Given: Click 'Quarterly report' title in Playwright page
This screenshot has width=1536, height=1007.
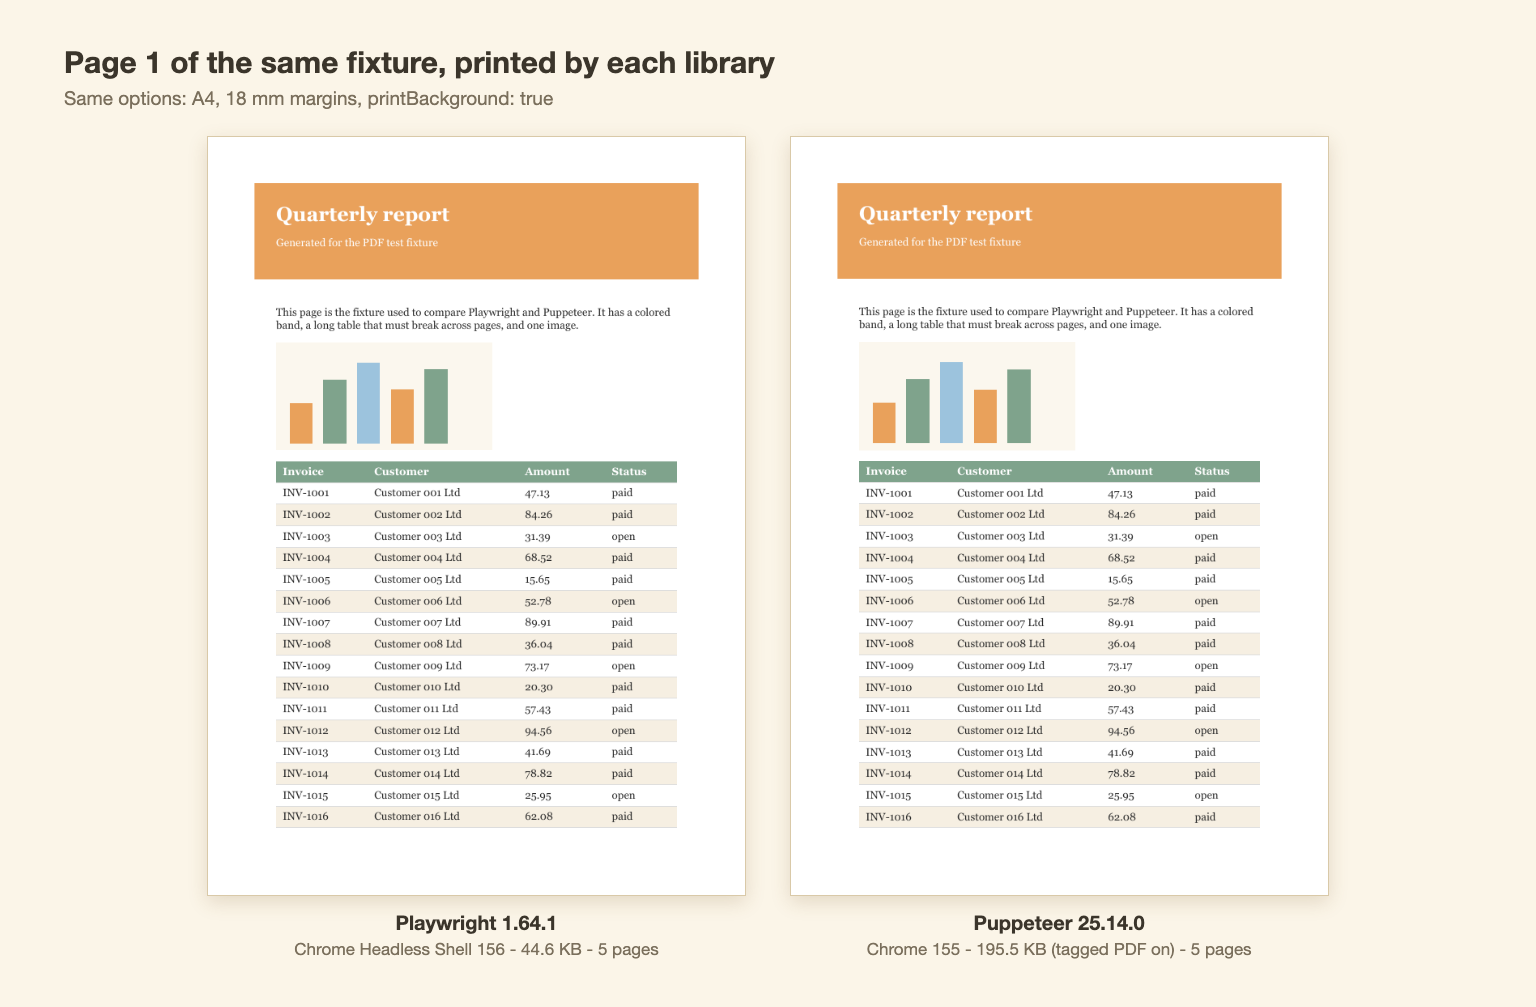Looking at the screenshot, I should point(362,214).
